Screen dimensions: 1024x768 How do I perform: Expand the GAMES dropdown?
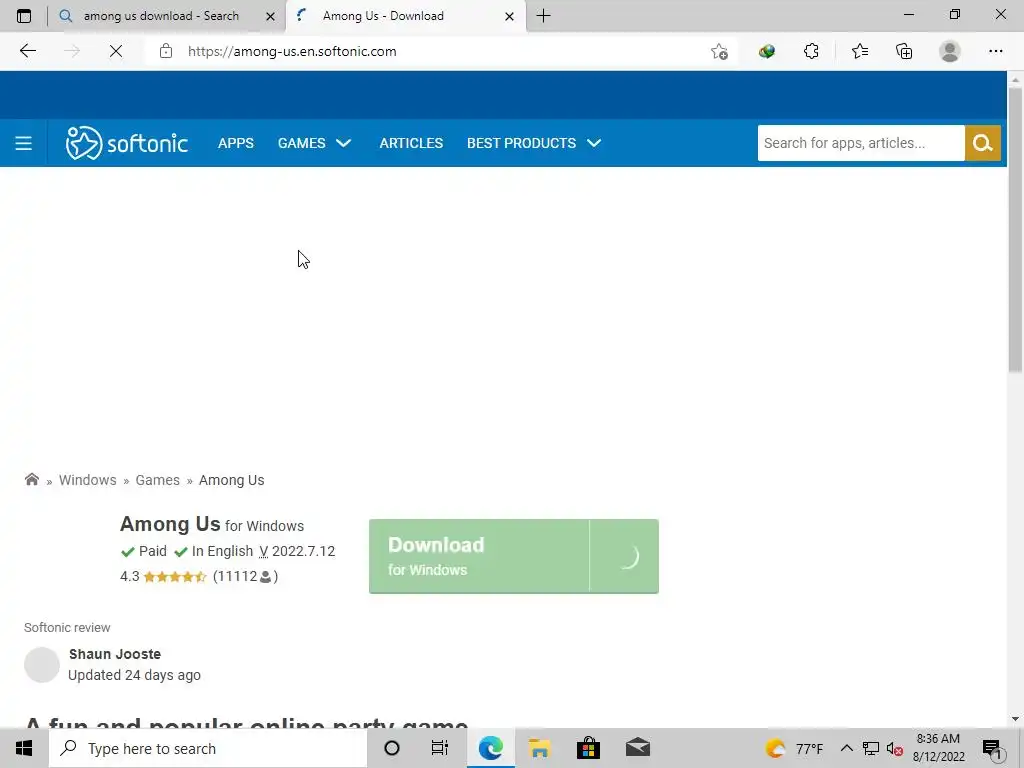coord(314,143)
